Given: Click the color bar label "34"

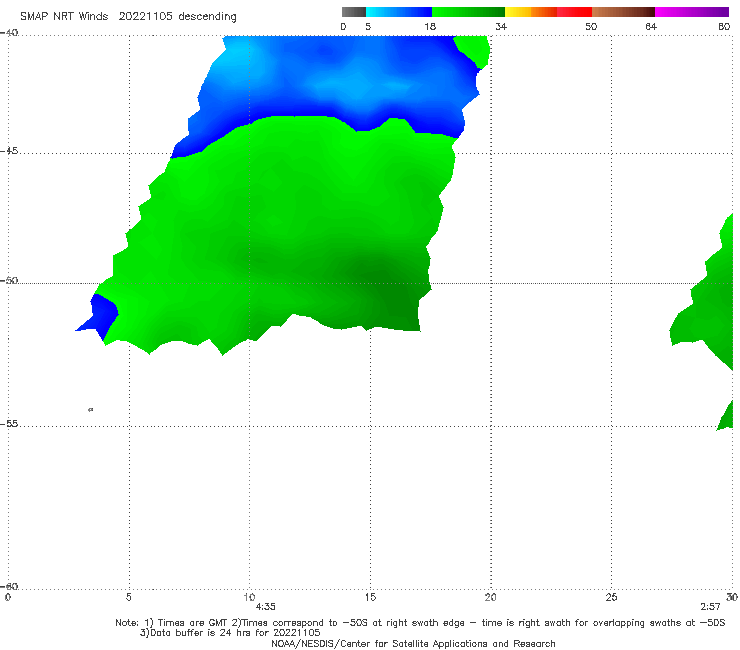Looking at the screenshot, I should click(x=501, y=26).
